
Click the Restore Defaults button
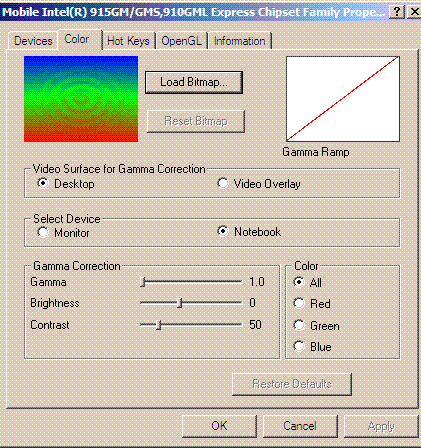click(x=292, y=384)
